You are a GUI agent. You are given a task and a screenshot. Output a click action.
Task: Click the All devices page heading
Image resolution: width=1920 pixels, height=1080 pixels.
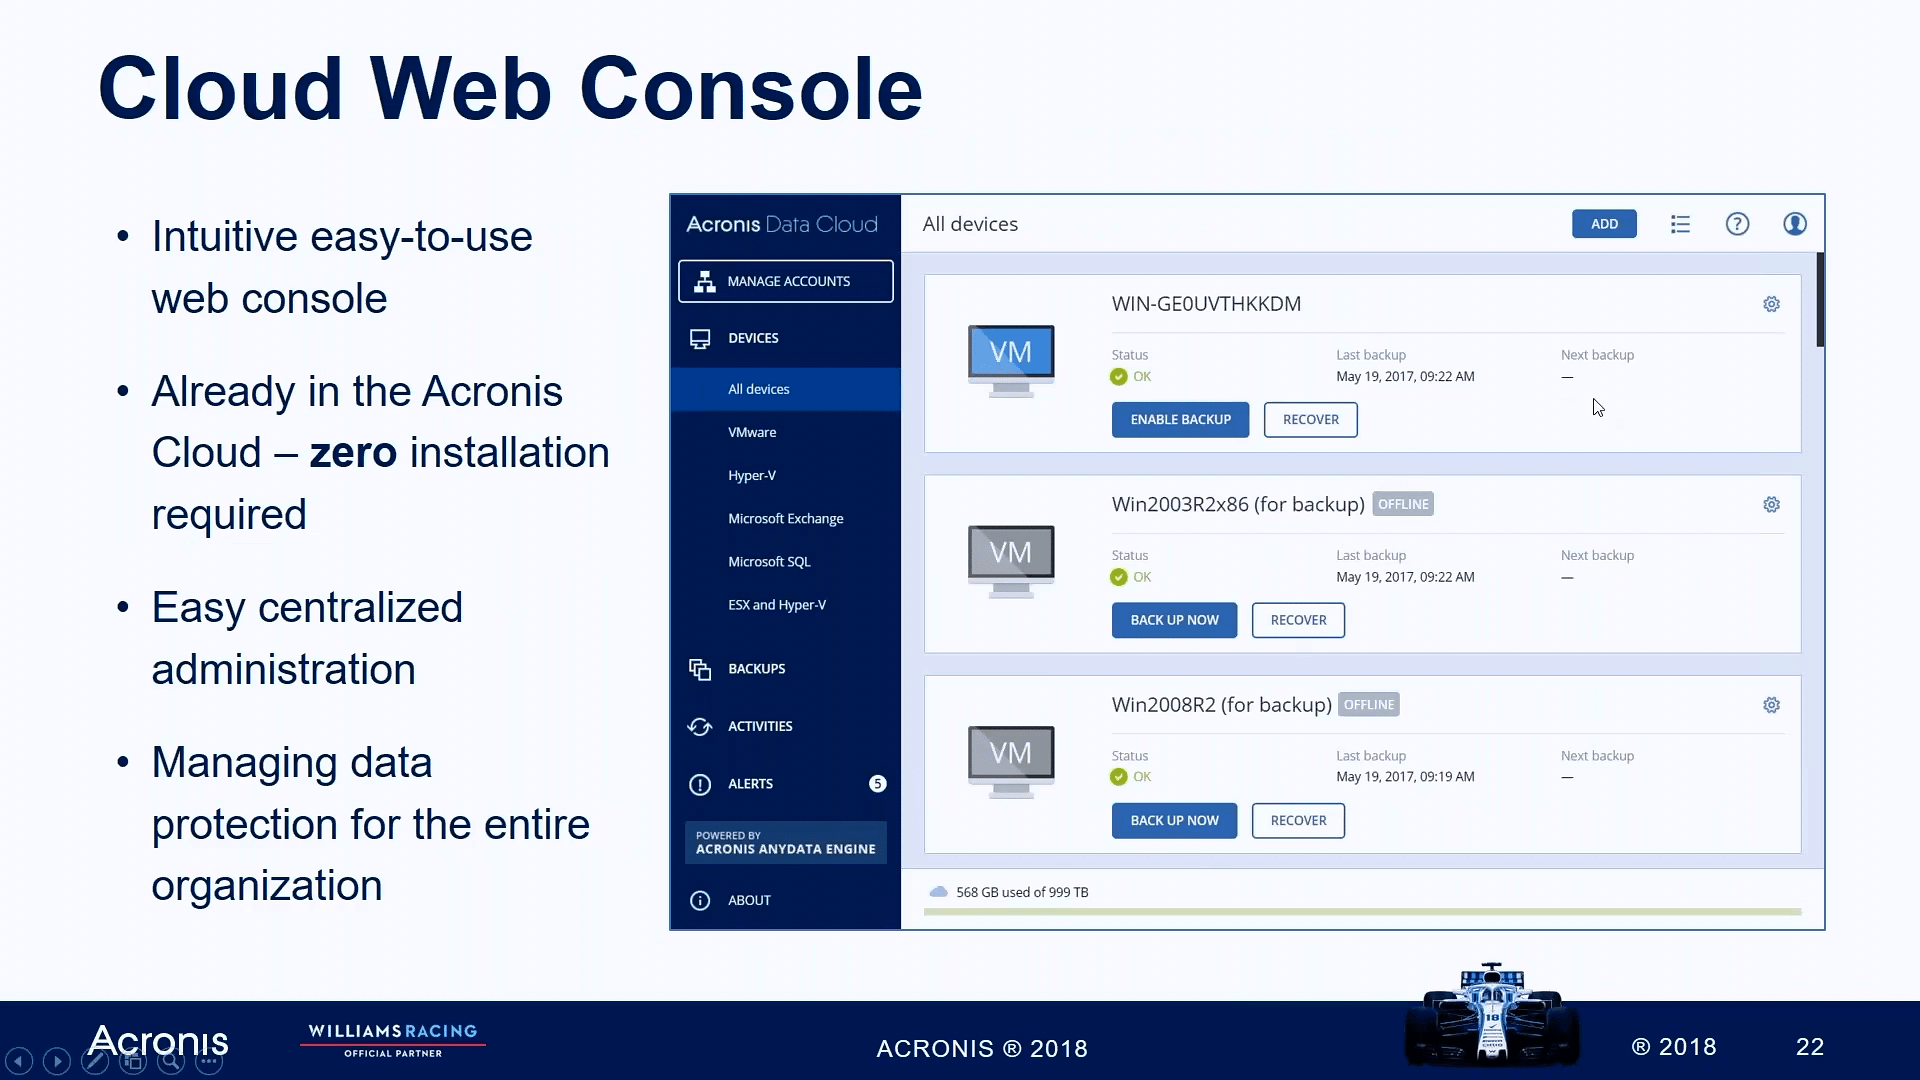pos(970,224)
